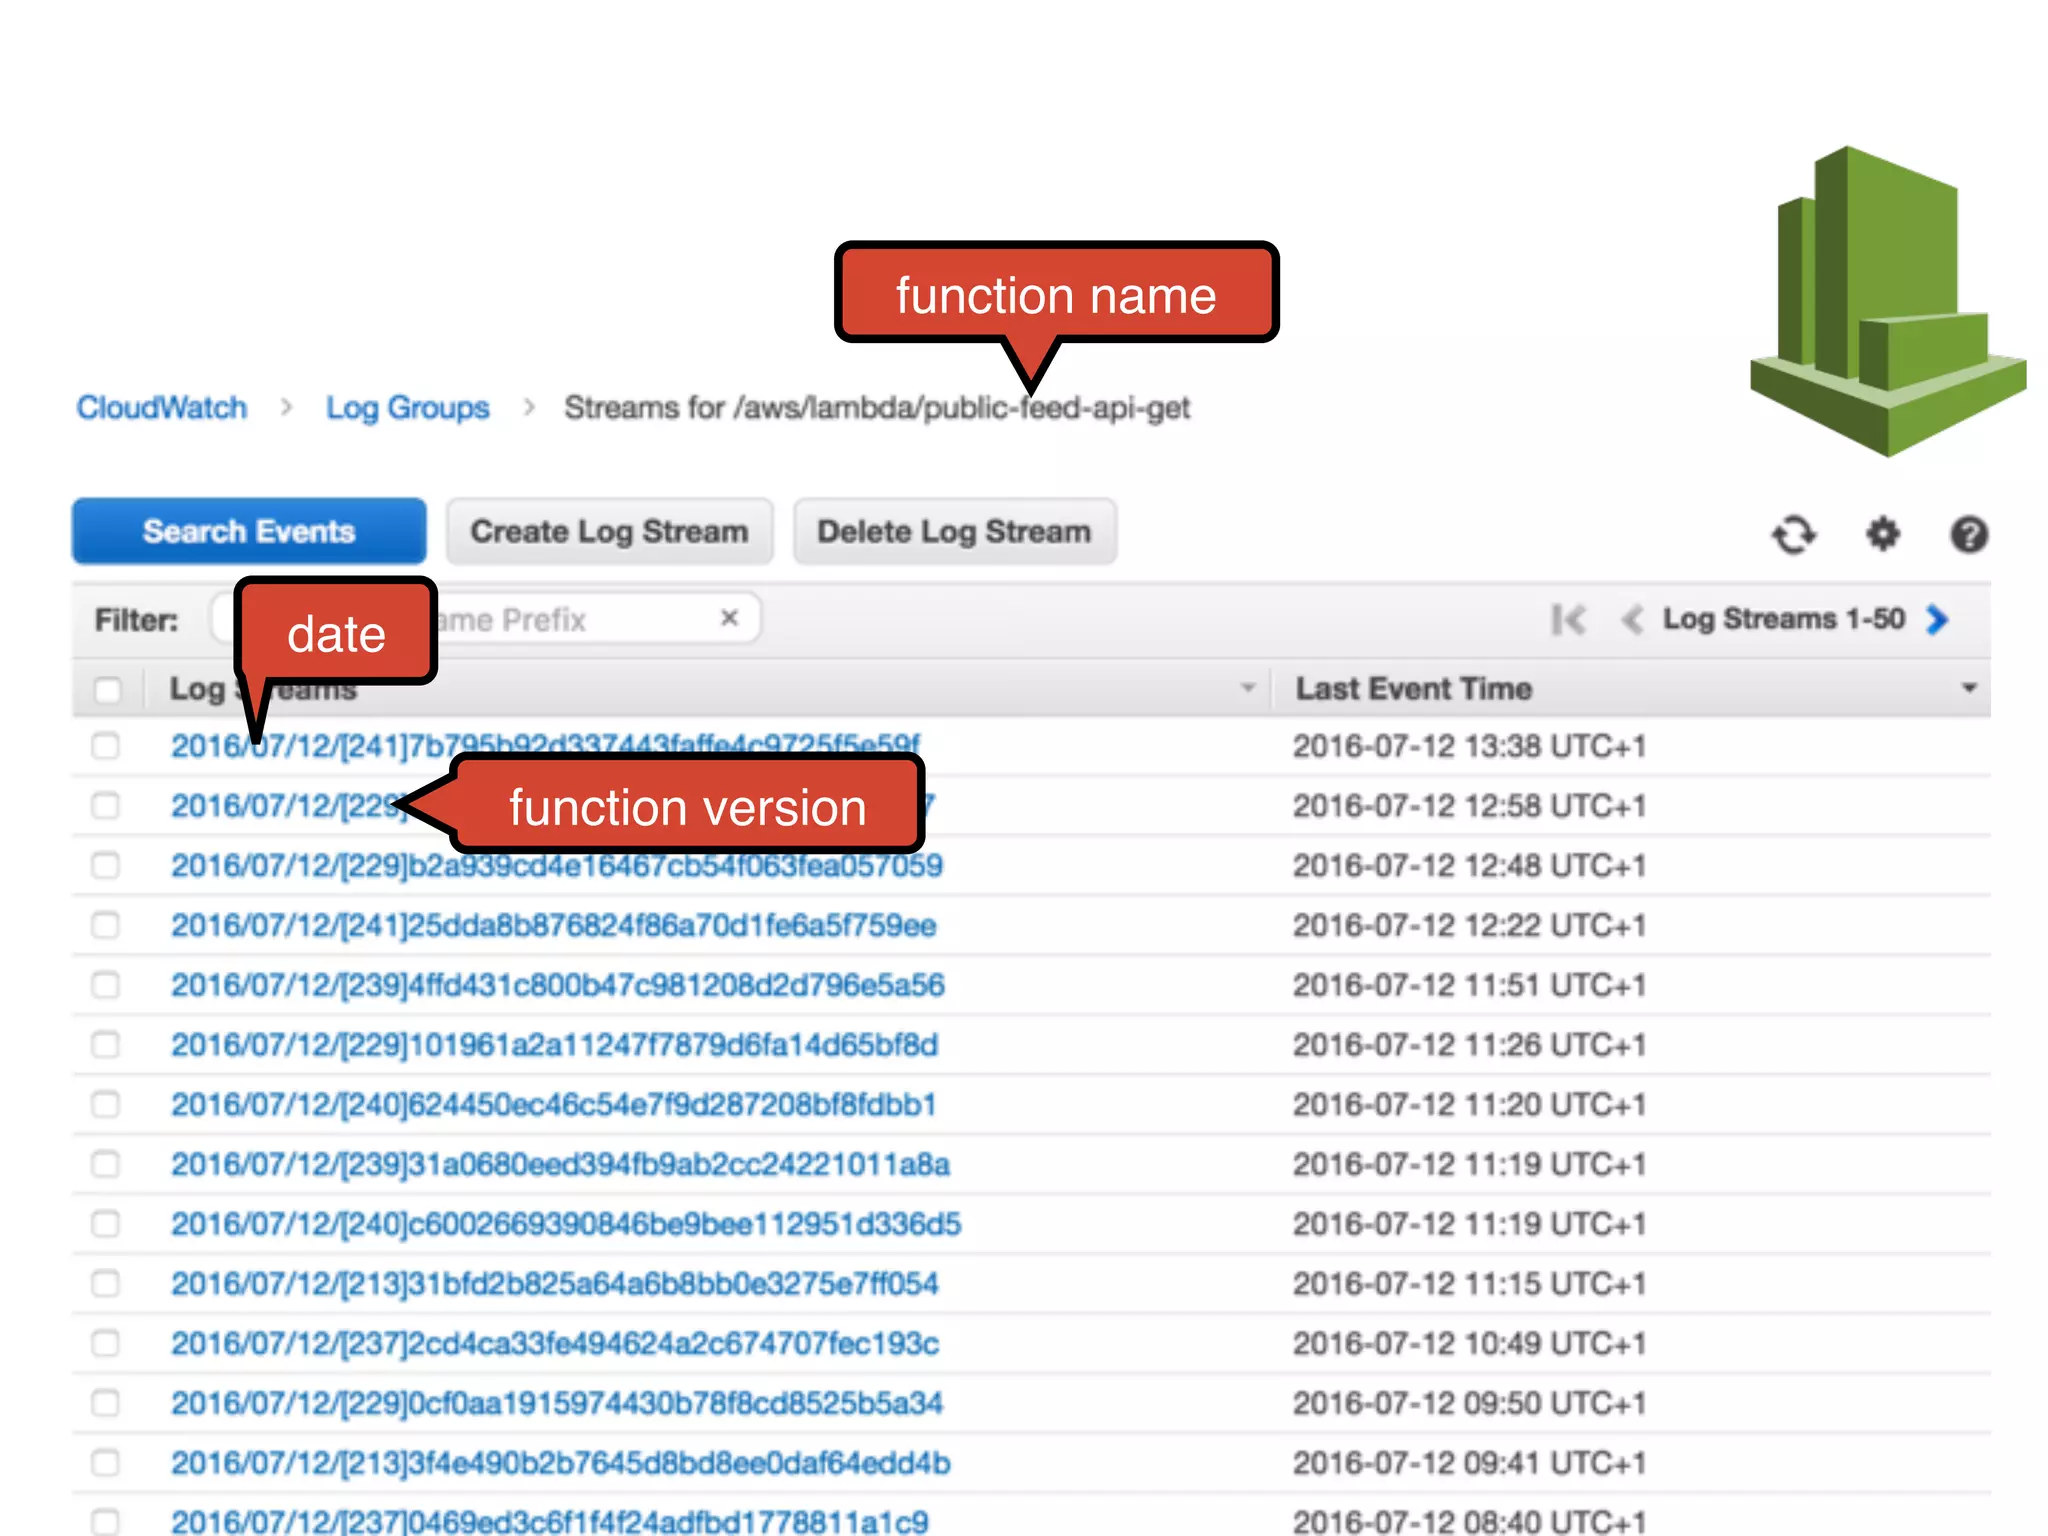Open the settings gear icon
2048x1536 pixels.
[1882, 534]
